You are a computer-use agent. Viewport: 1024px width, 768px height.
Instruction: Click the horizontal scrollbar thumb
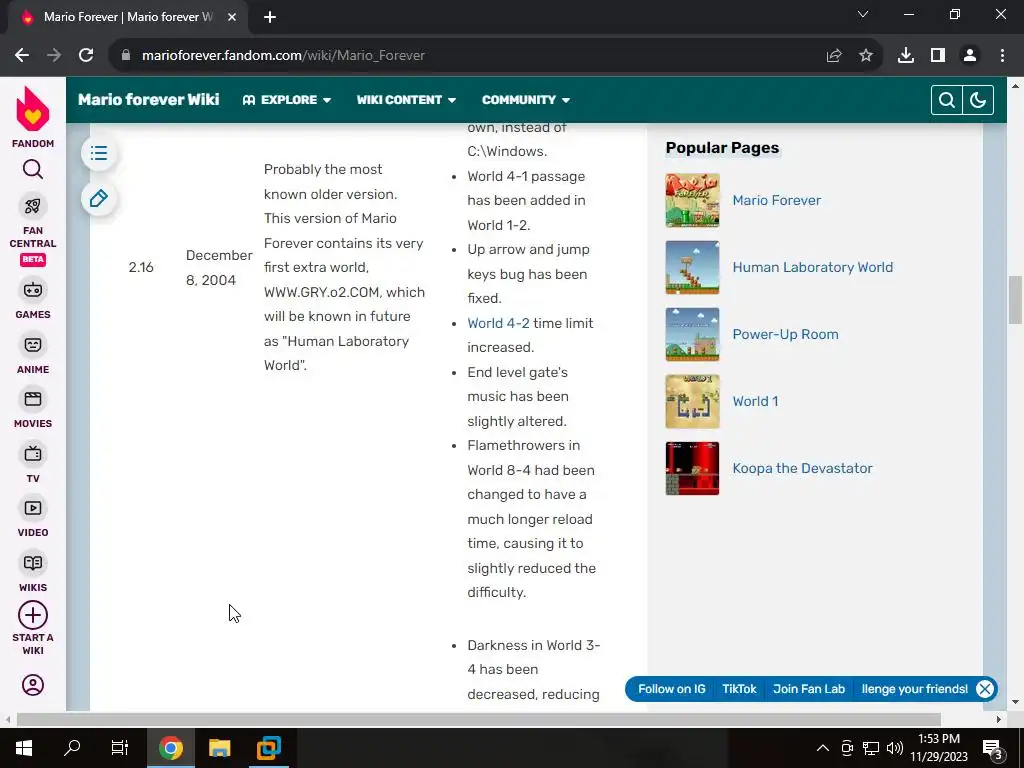point(479,720)
